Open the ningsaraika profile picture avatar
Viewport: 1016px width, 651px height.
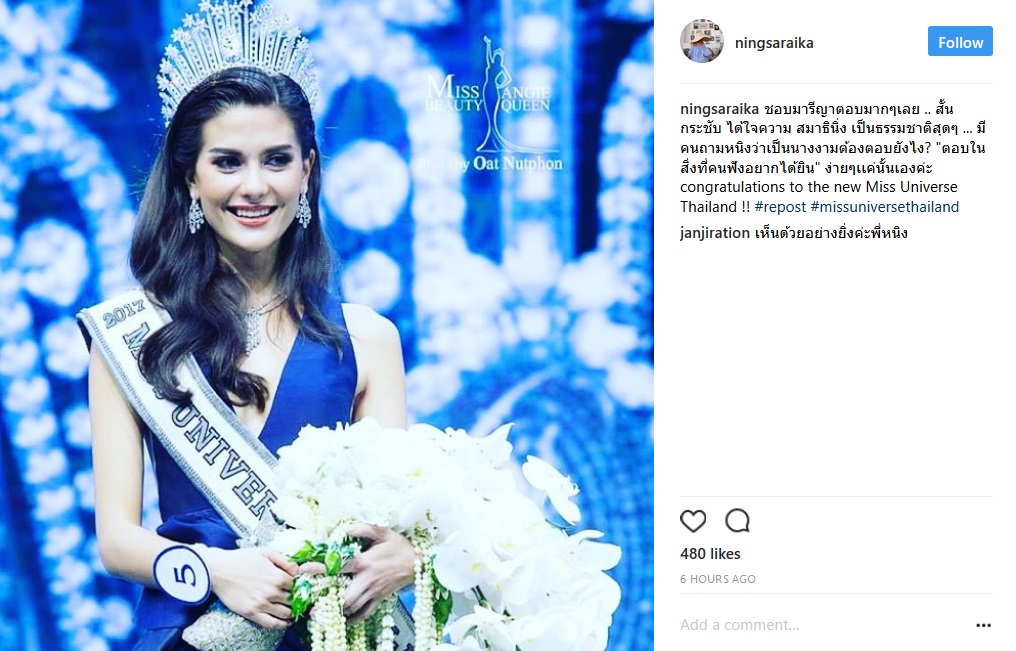point(702,41)
